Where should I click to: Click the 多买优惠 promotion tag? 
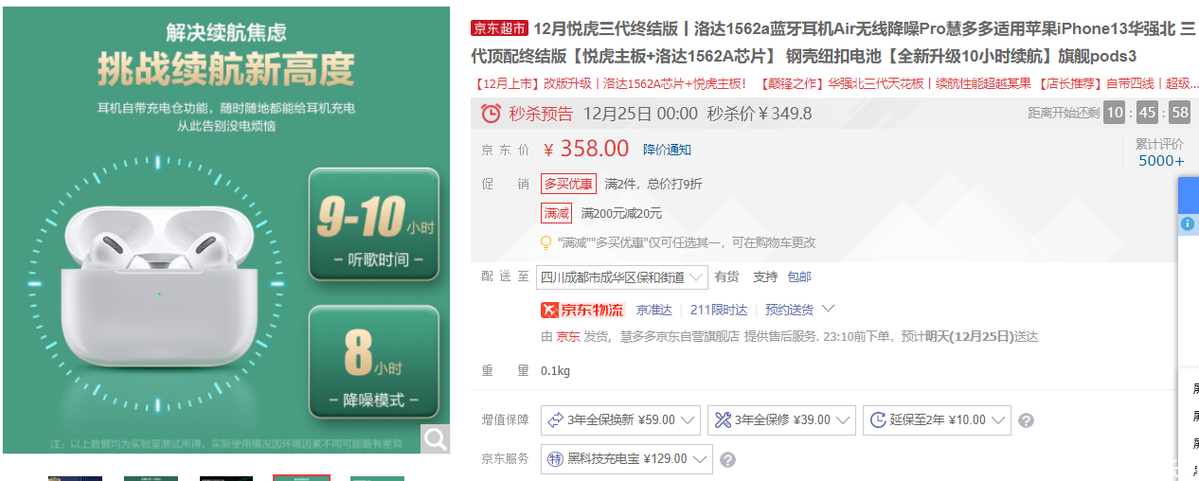pos(568,184)
